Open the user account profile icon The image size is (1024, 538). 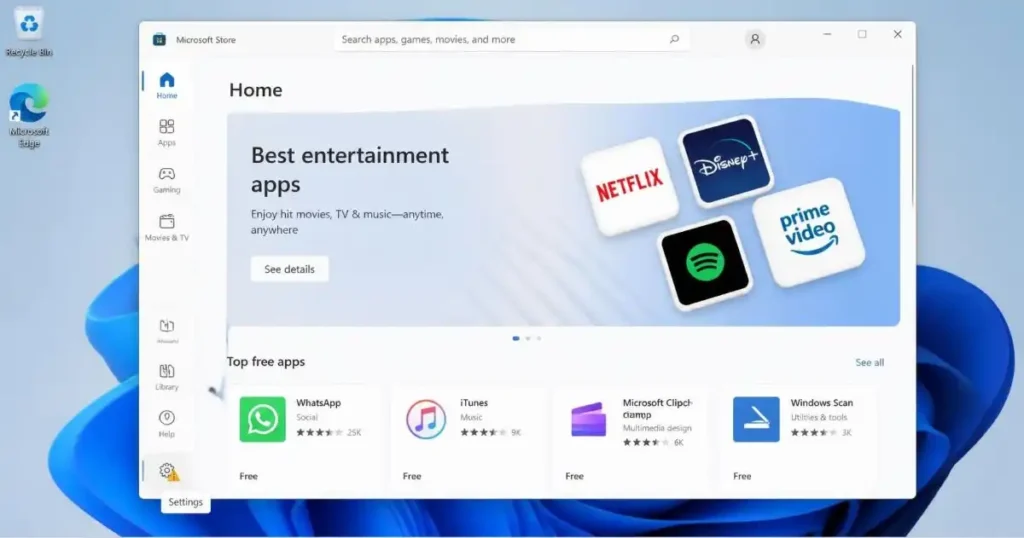754,39
